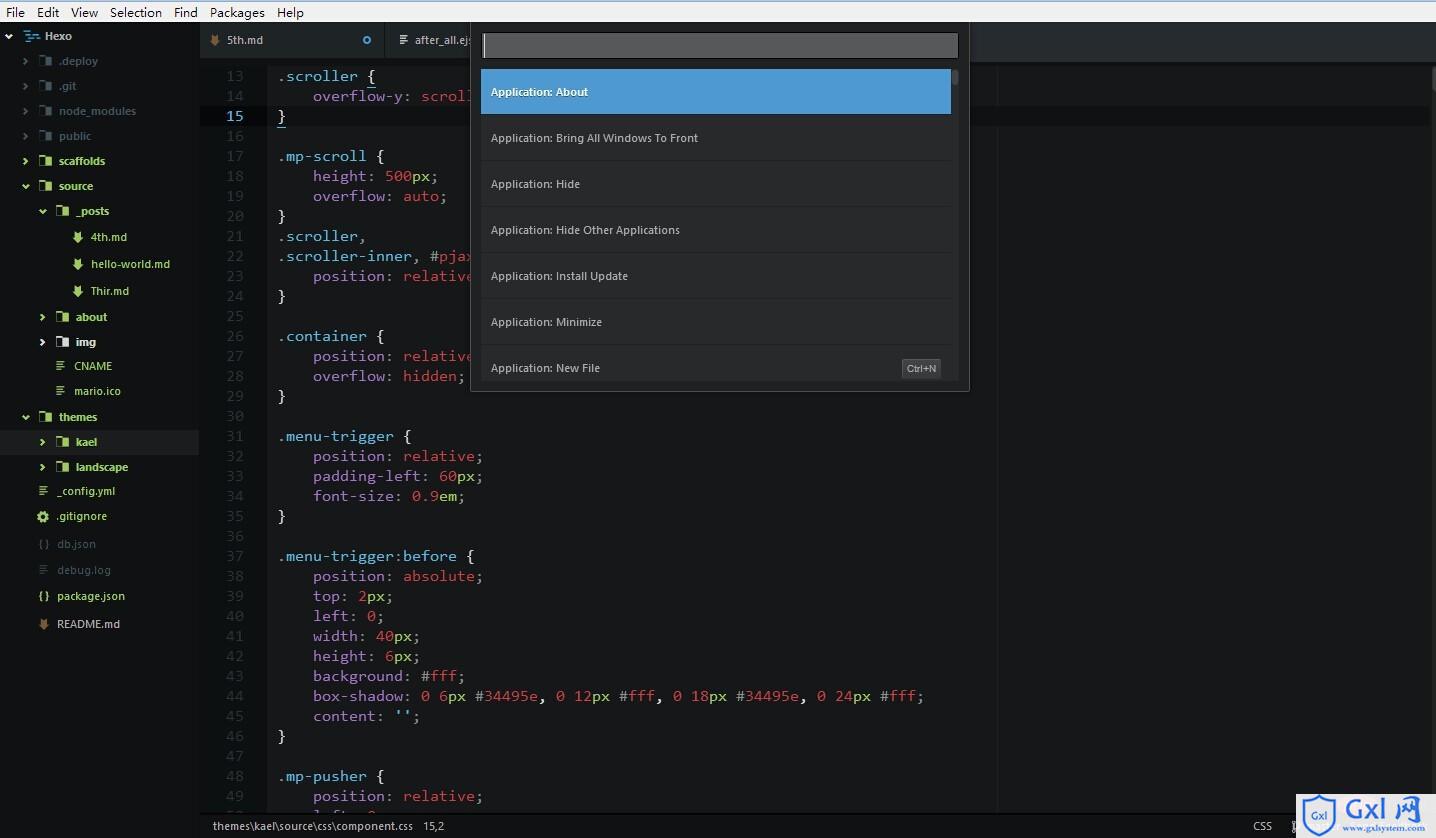Click the file icon beside CNAME

pyautogui.click(x=61, y=366)
